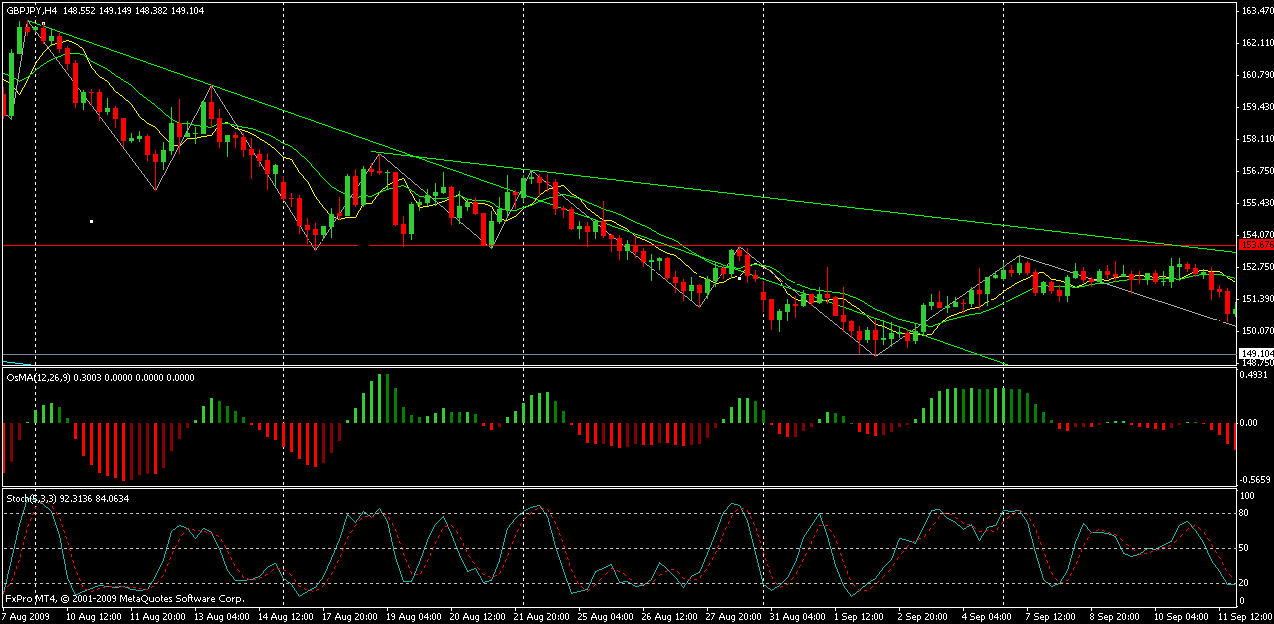Click the GBPJPY,H4 chart title text
Image resolution: width=1274 pixels, height=624 pixels.
30,10
